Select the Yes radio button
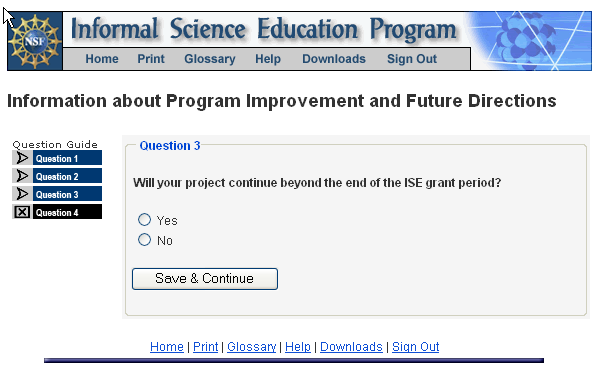608x385 pixels. (145, 220)
